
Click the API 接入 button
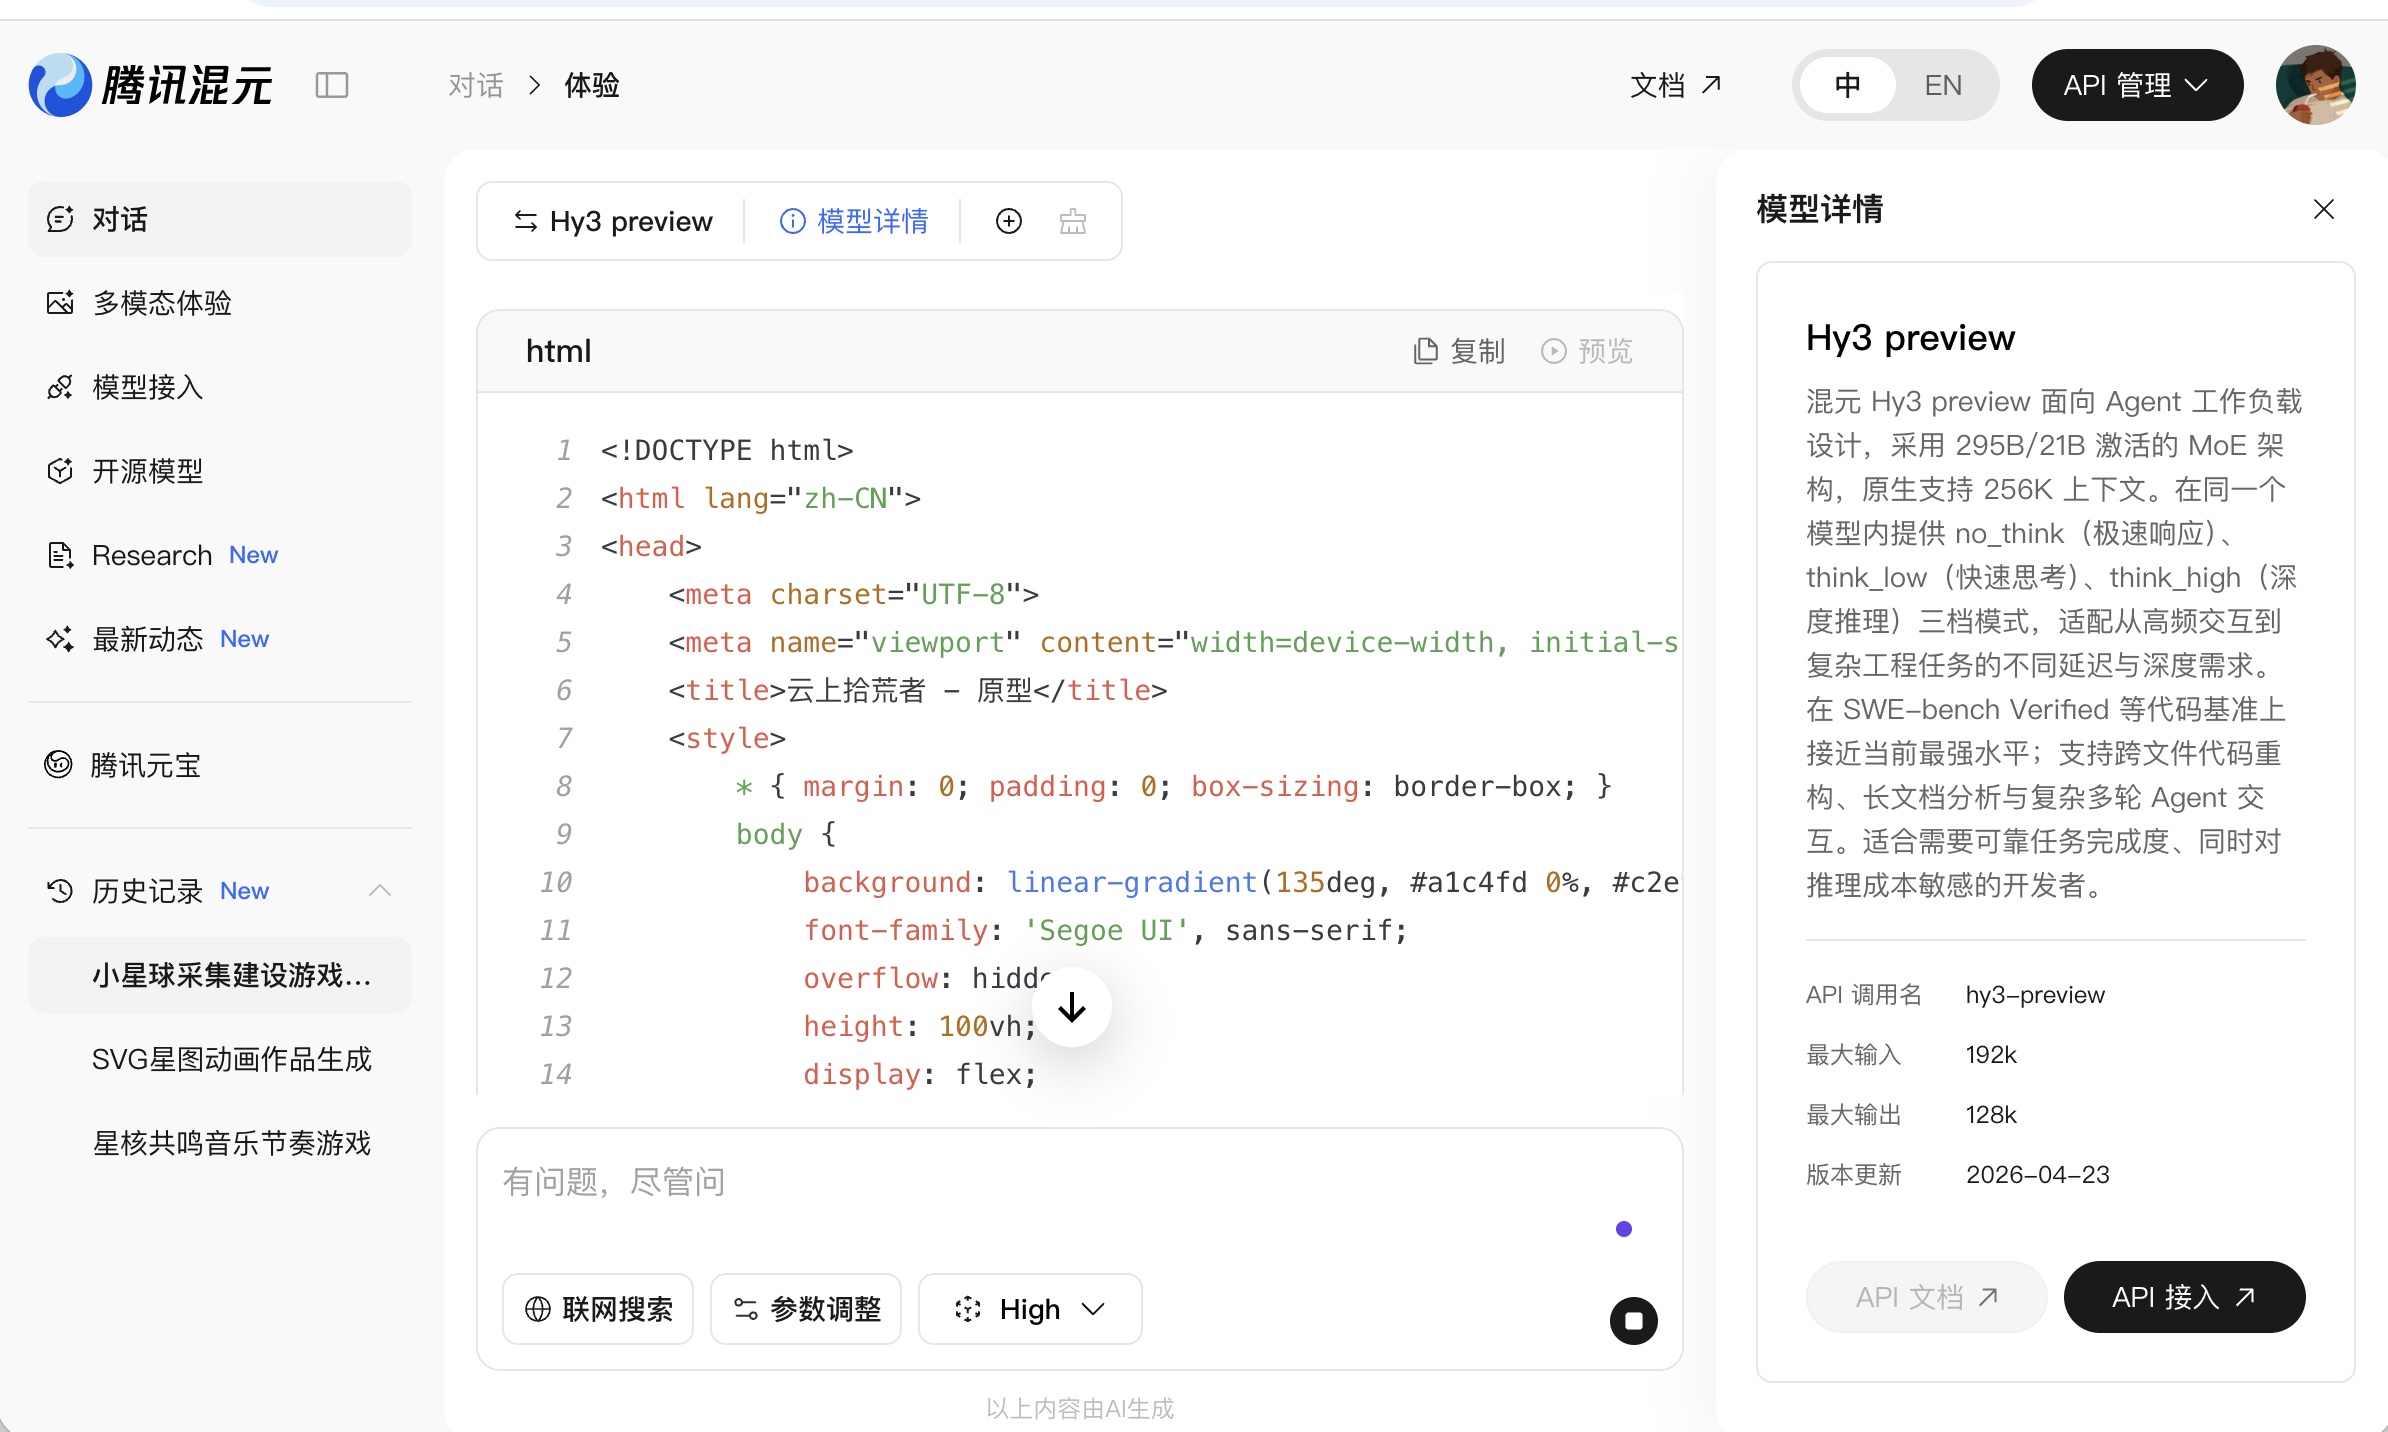(2183, 1297)
